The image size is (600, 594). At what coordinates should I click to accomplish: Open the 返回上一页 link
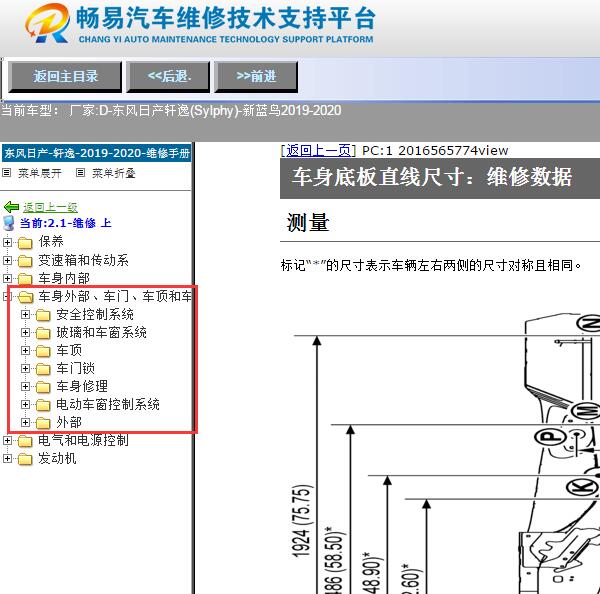(x=318, y=150)
